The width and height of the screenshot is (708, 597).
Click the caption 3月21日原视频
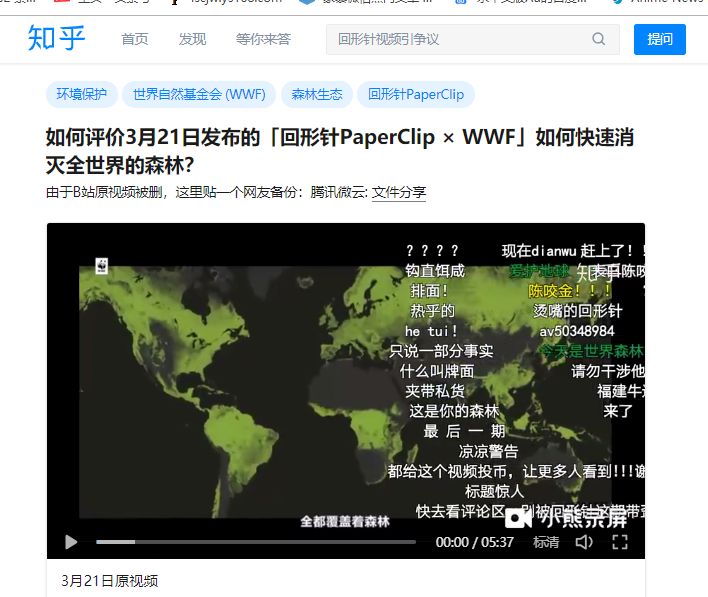[x=110, y=581]
